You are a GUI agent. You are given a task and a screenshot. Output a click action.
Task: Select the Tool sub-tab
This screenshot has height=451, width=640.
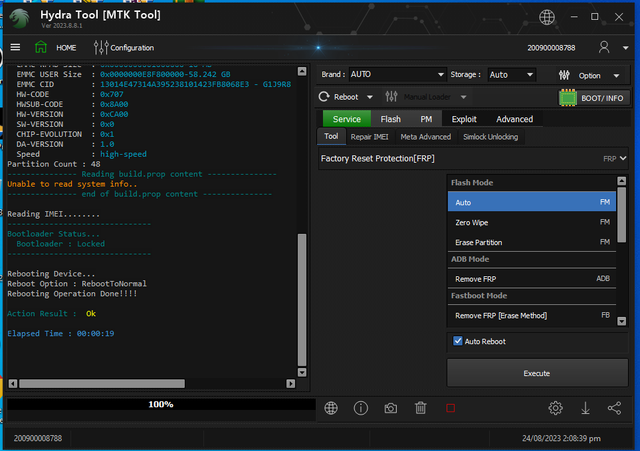pos(331,136)
